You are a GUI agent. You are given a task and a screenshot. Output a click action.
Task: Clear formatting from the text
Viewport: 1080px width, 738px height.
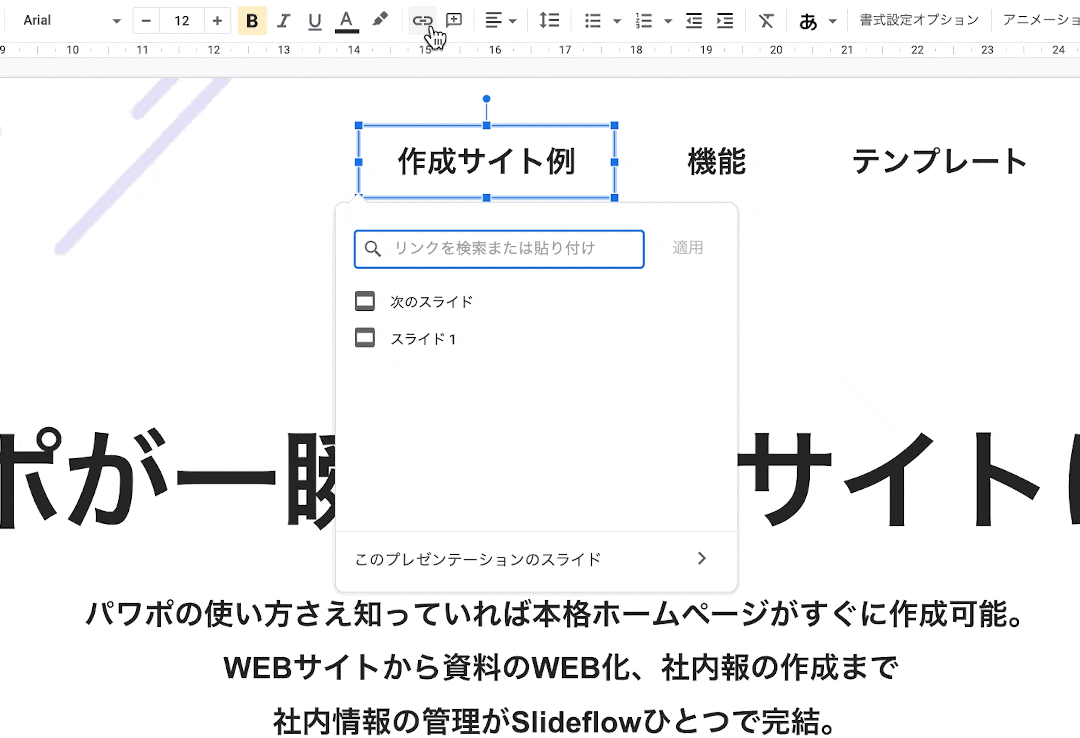click(765, 20)
